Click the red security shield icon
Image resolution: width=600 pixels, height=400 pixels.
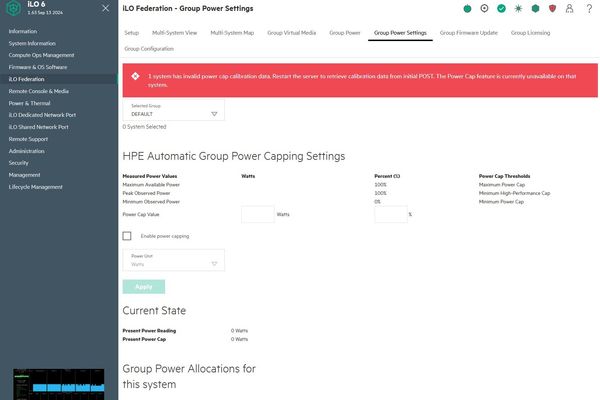pyautogui.click(x=552, y=8)
